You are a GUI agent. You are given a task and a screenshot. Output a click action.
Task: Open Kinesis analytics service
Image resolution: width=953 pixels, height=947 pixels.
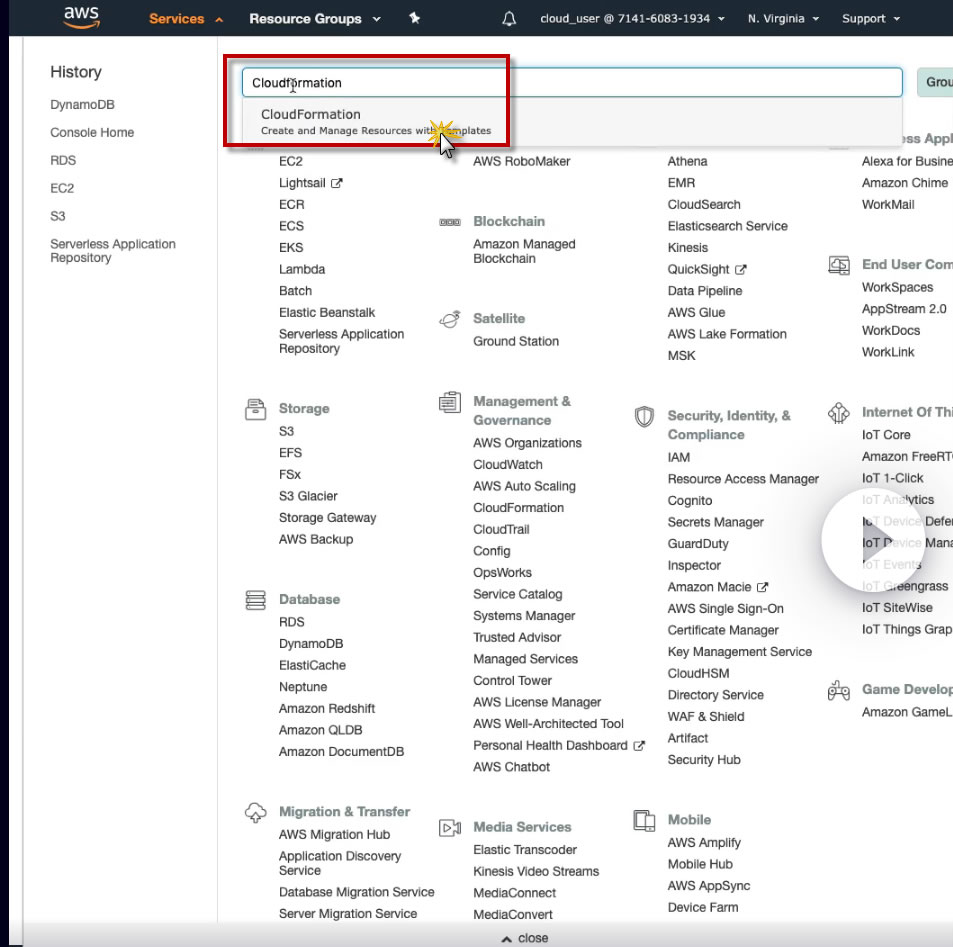click(687, 248)
